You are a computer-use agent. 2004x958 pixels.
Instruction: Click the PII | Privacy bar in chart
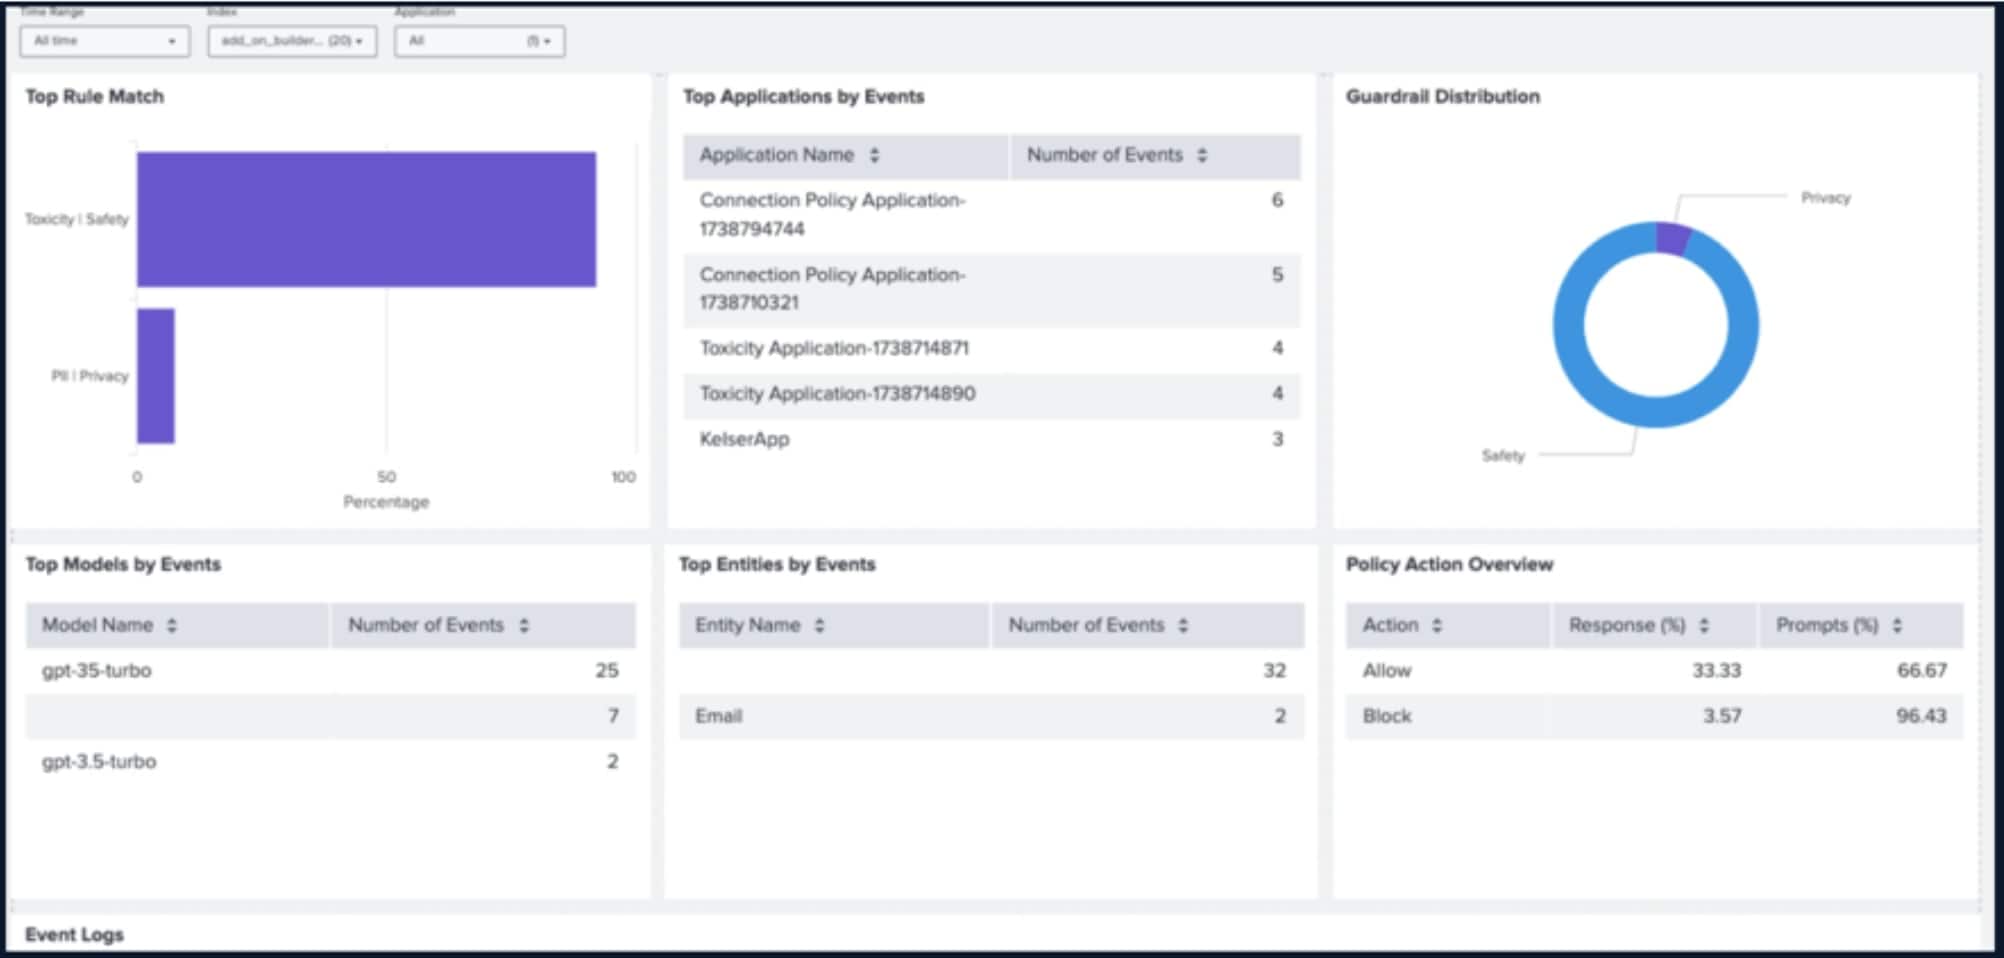click(x=156, y=376)
